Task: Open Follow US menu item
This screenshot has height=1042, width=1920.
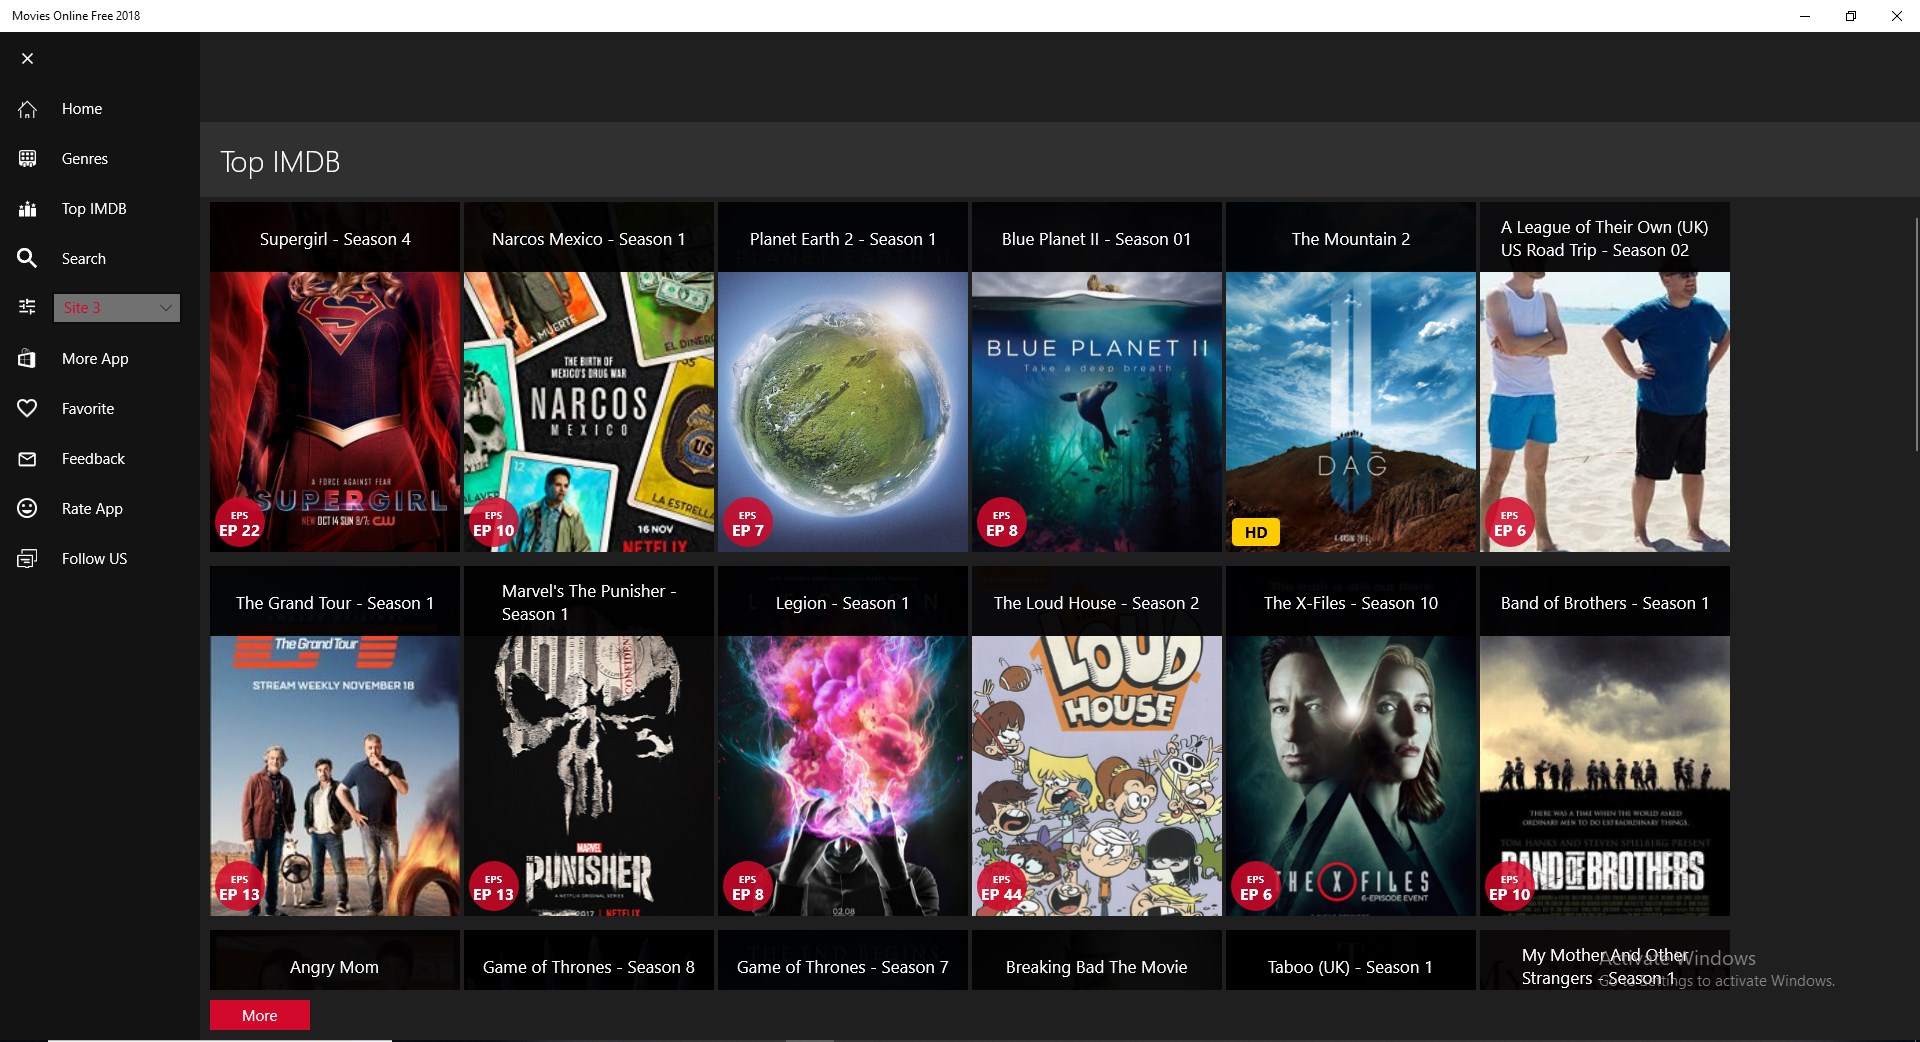Action: (94, 559)
